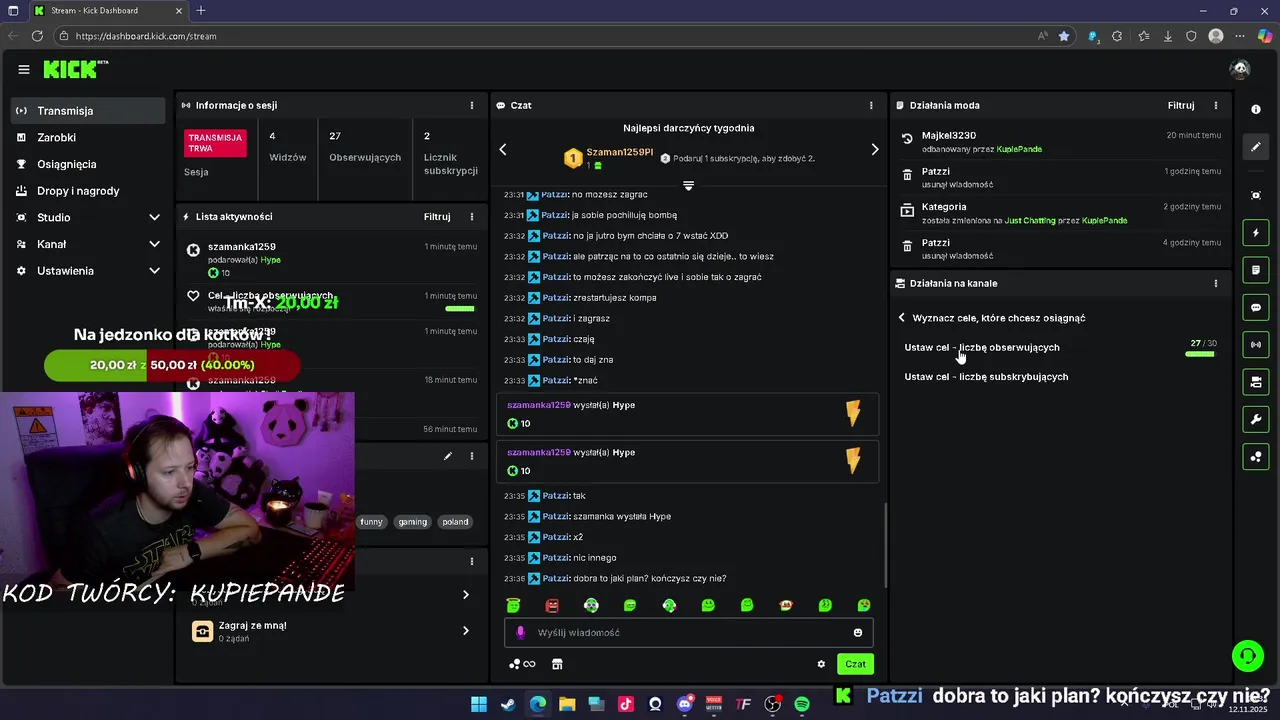Click the funny tag chip

[x=372, y=522]
